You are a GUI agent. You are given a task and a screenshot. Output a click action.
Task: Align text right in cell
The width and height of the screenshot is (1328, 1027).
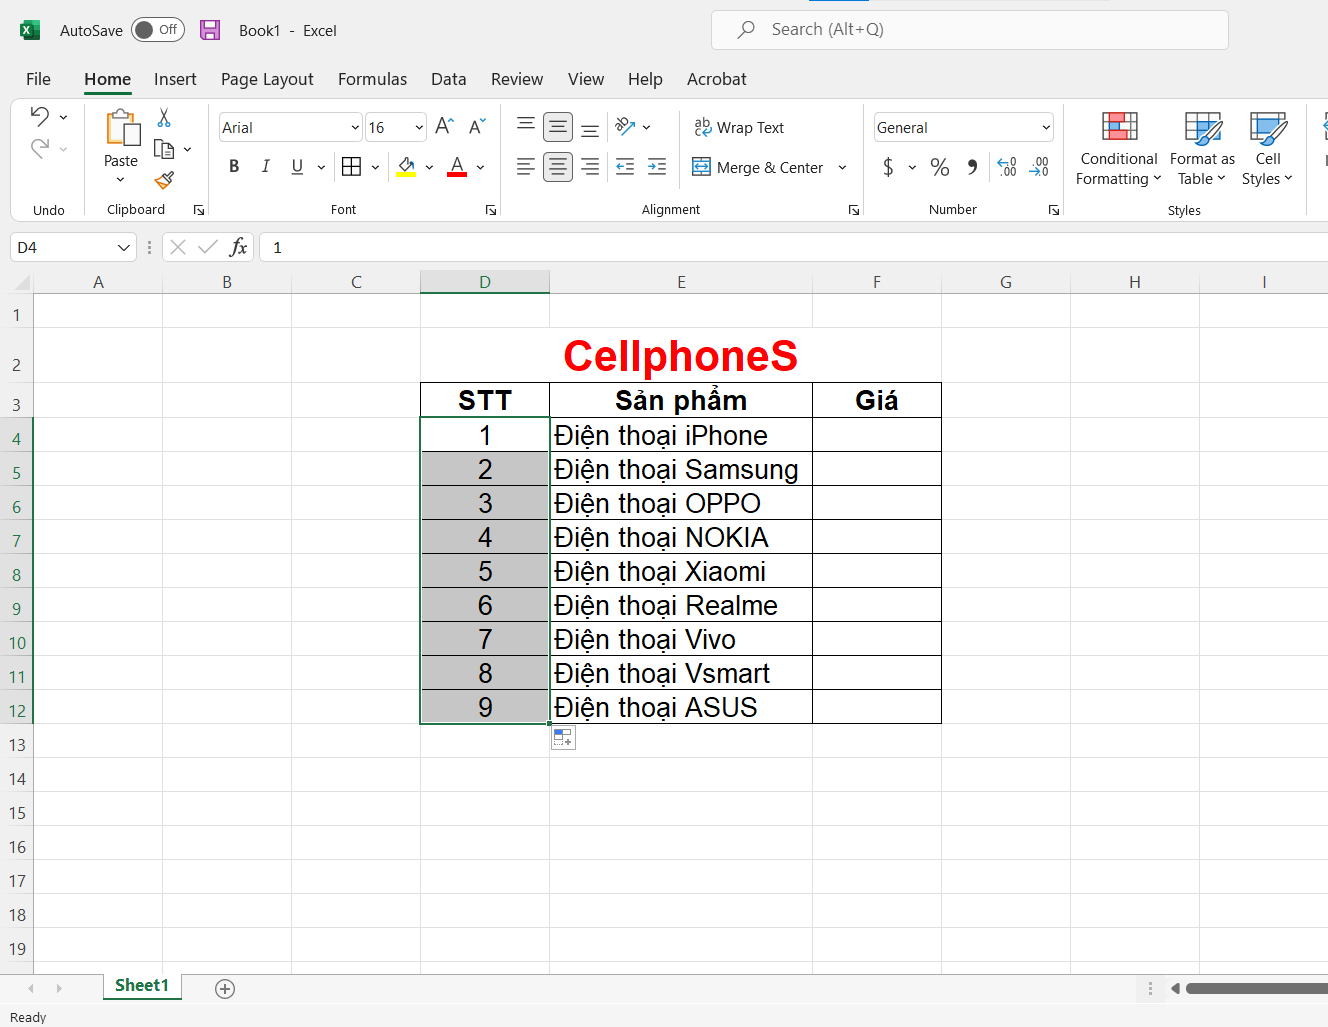(x=590, y=167)
